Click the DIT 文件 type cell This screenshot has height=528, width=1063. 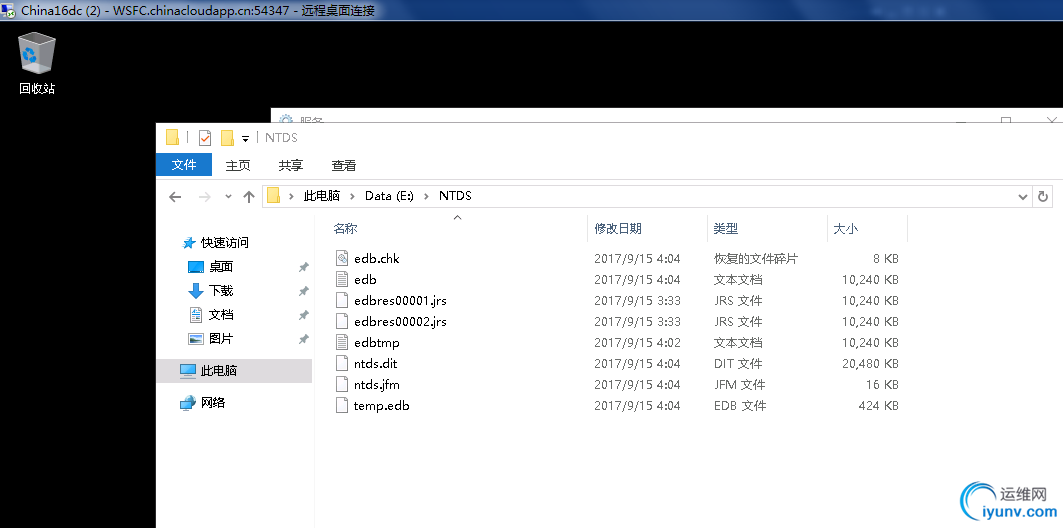click(x=738, y=363)
